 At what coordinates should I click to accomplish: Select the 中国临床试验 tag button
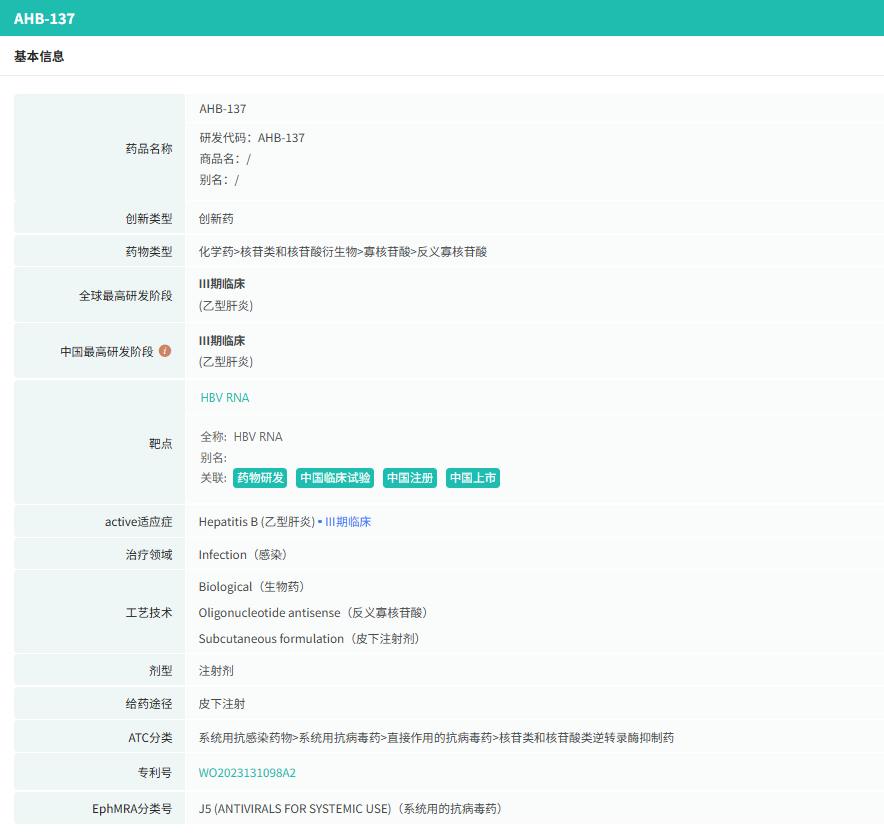[335, 478]
